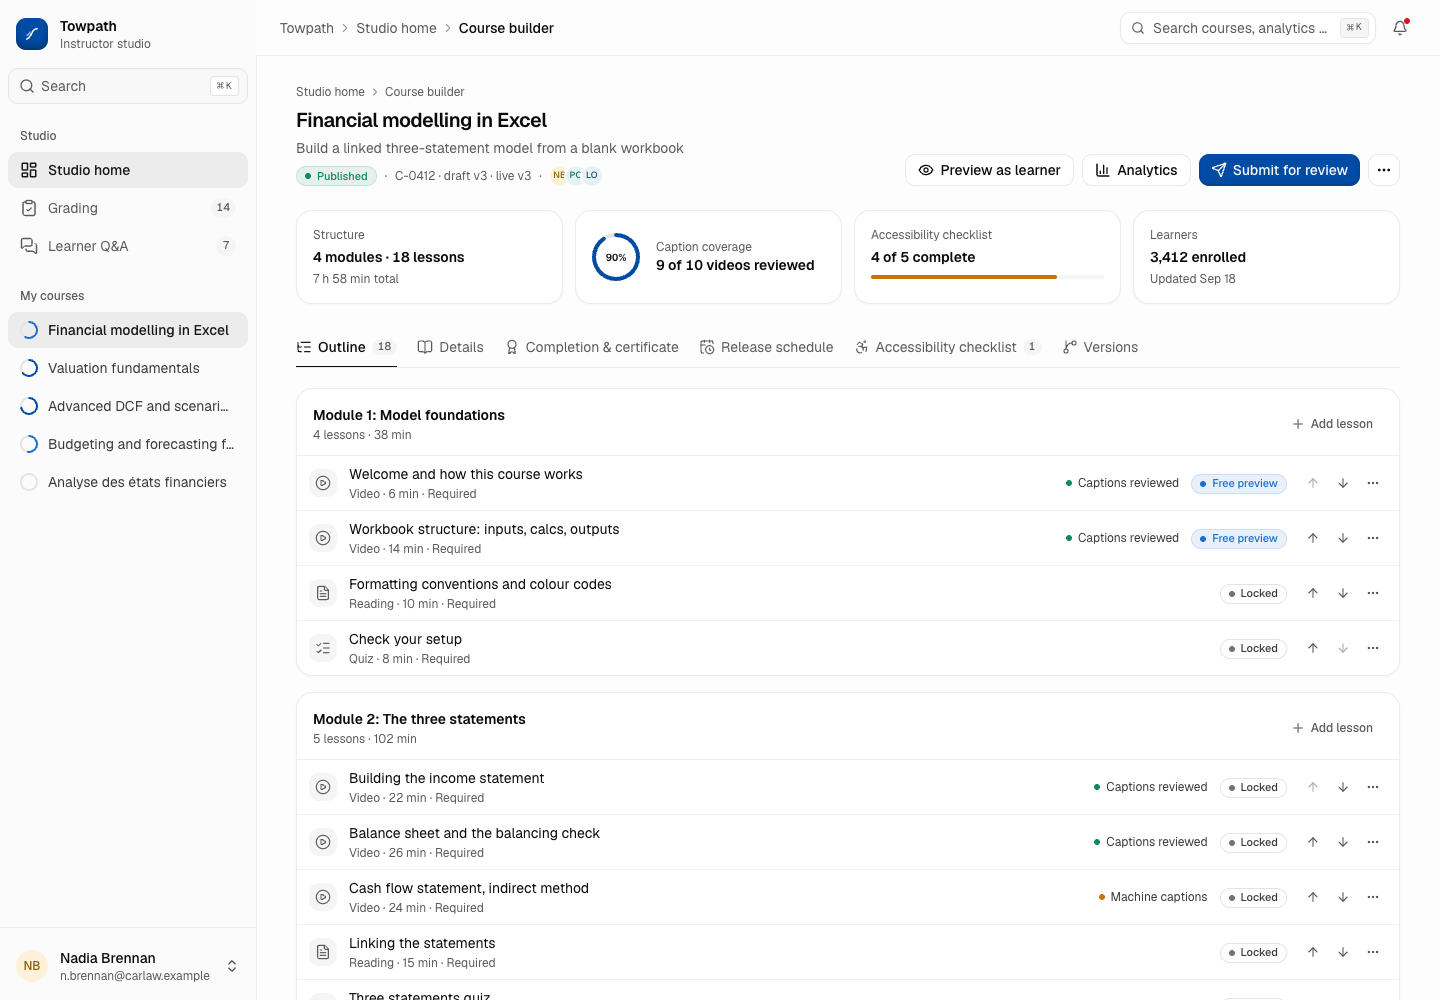The width and height of the screenshot is (1440, 1000).
Task: Click the 'Search courses, analytics' top search box
Action: (x=1248, y=28)
